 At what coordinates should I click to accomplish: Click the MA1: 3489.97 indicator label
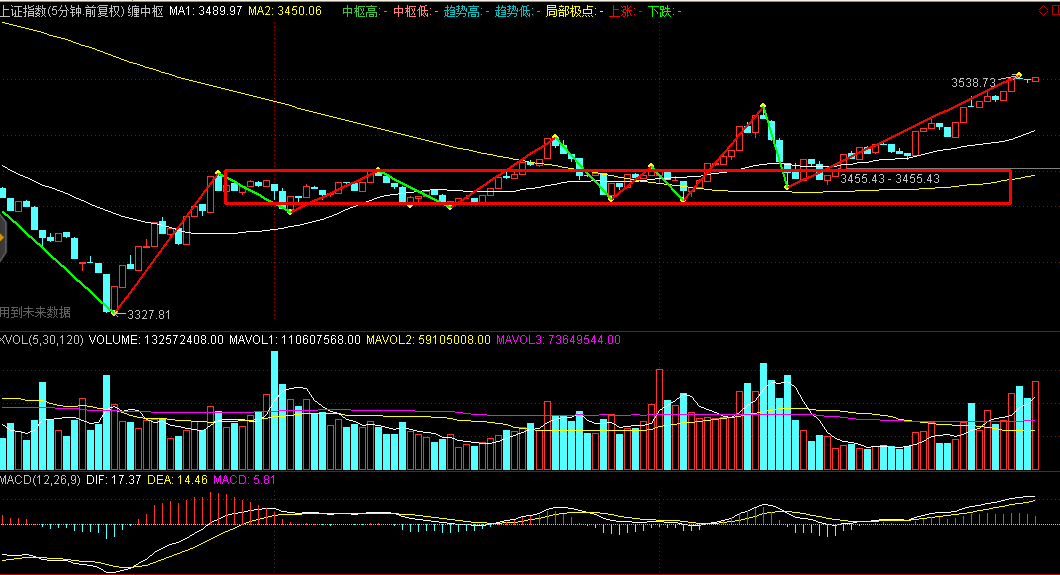206,11
